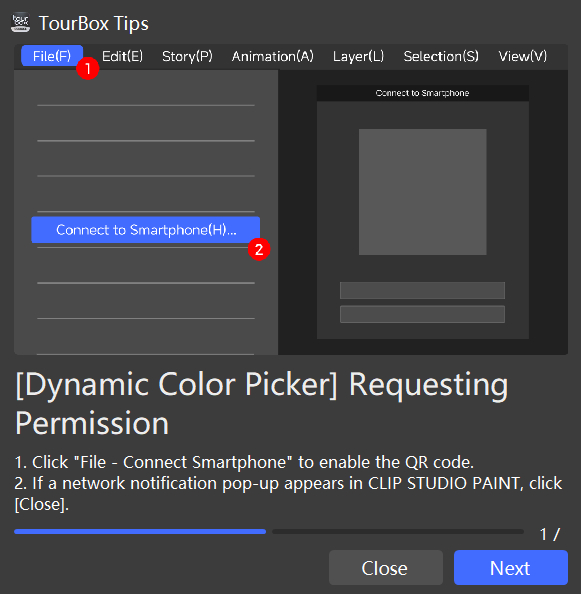Image resolution: width=581 pixels, height=594 pixels.
Task: Click the page counter 1 / text
Action: point(550,535)
